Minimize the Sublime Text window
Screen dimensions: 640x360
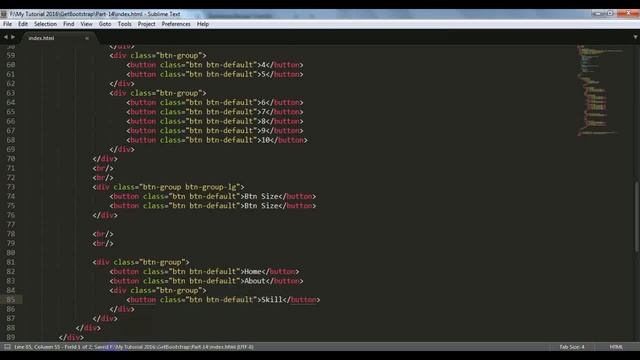598,13
